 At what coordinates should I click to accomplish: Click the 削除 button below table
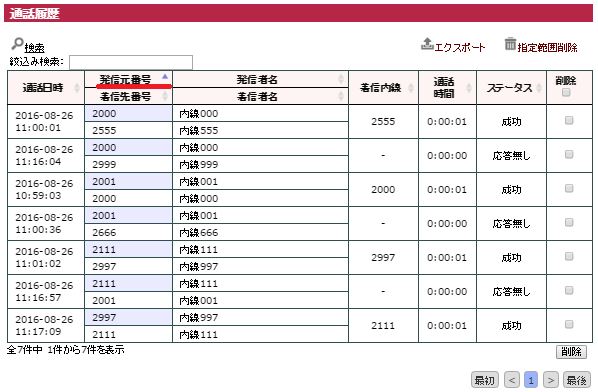coord(571,352)
